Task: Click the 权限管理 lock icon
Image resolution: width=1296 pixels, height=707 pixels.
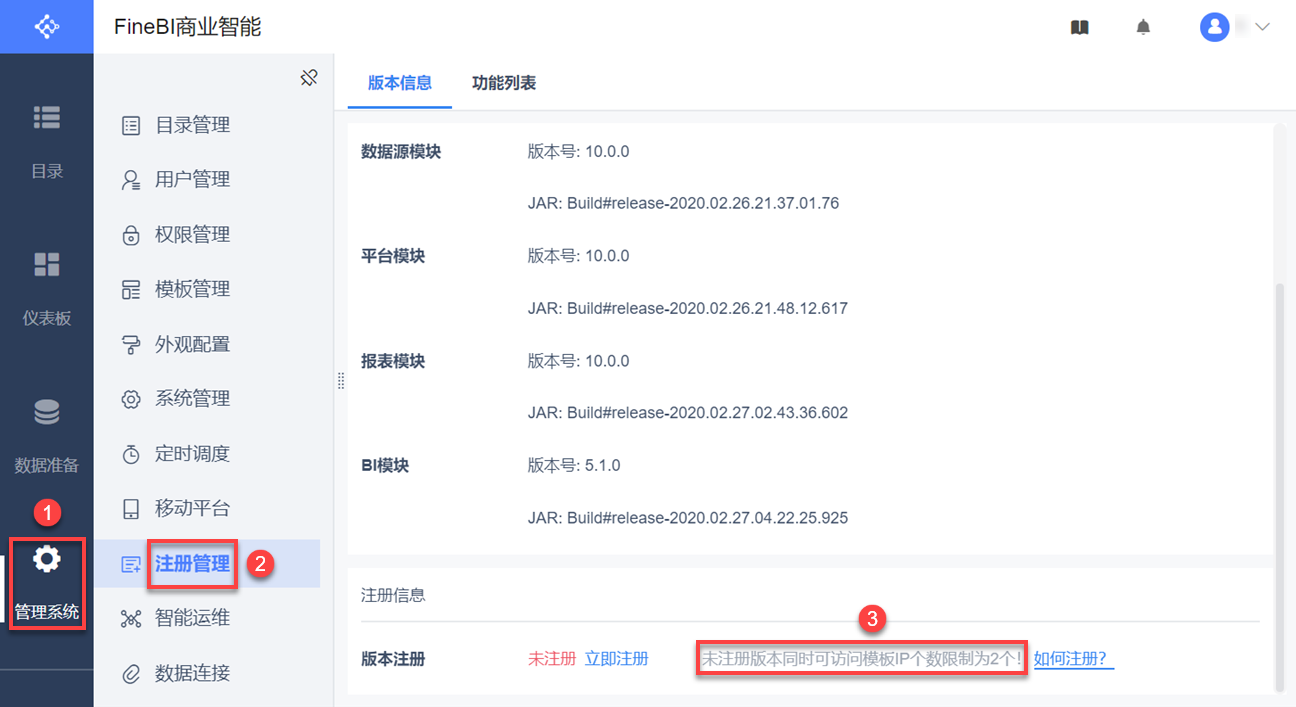Action: tap(131, 235)
